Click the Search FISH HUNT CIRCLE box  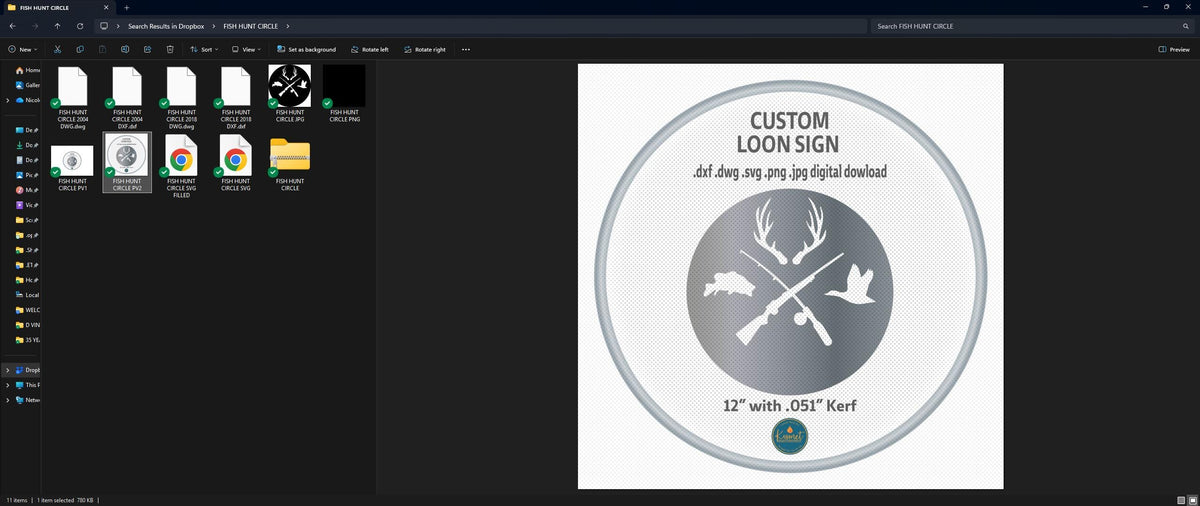point(1031,26)
